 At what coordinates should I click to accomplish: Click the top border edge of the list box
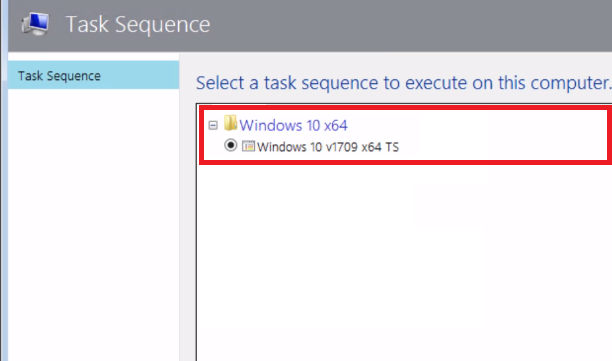pos(404,104)
